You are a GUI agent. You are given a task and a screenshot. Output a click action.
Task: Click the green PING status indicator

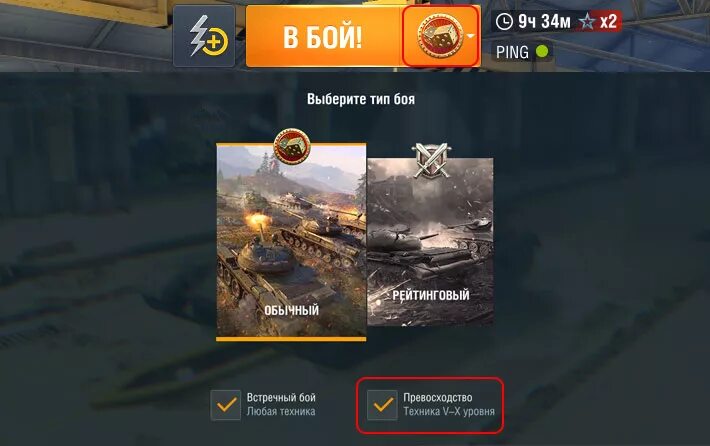(x=542, y=52)
